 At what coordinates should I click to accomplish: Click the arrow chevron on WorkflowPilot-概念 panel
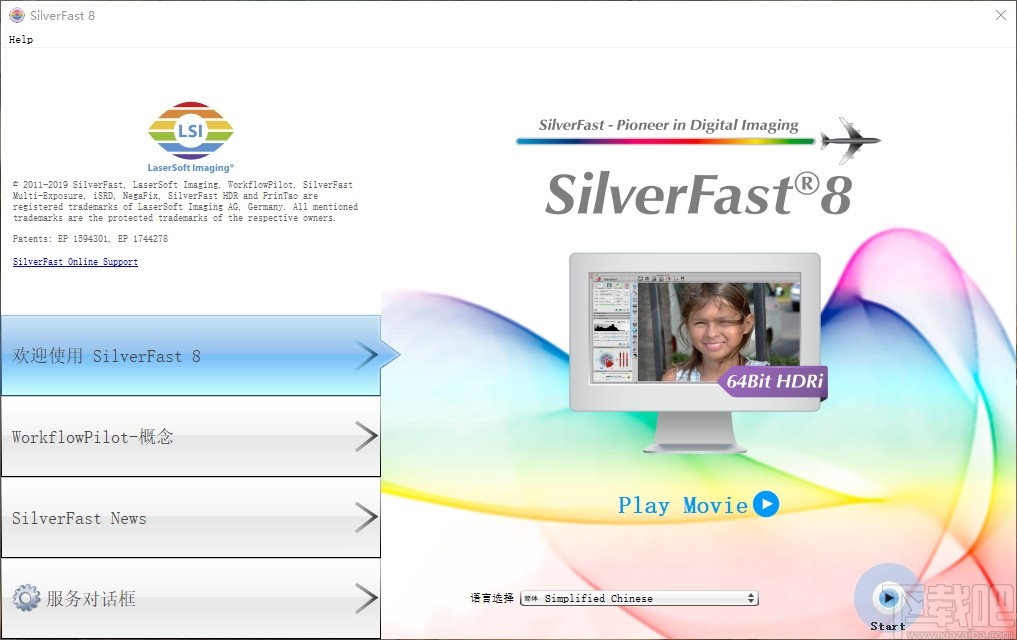(x=366, y=437)
